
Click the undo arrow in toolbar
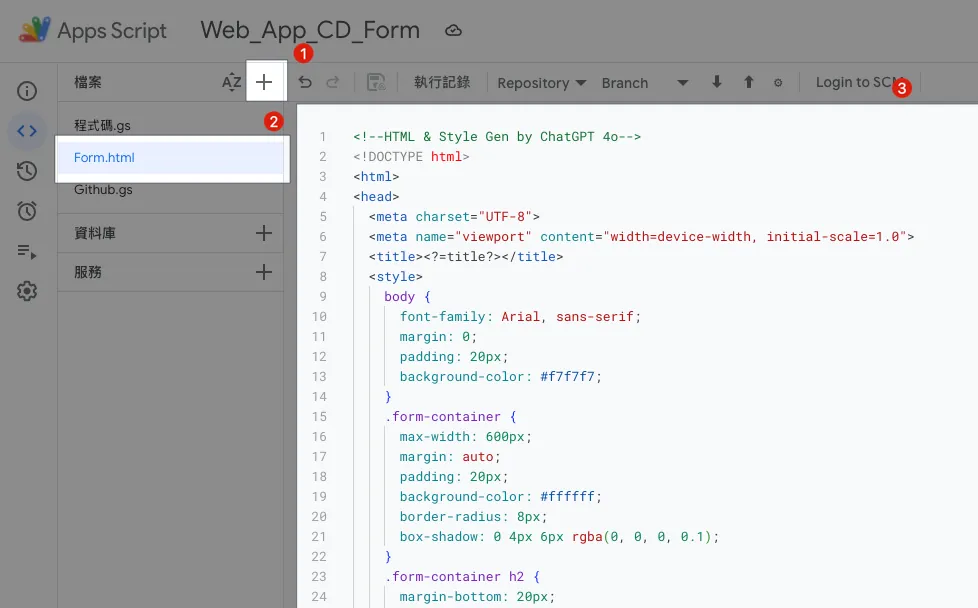(305, 82)
